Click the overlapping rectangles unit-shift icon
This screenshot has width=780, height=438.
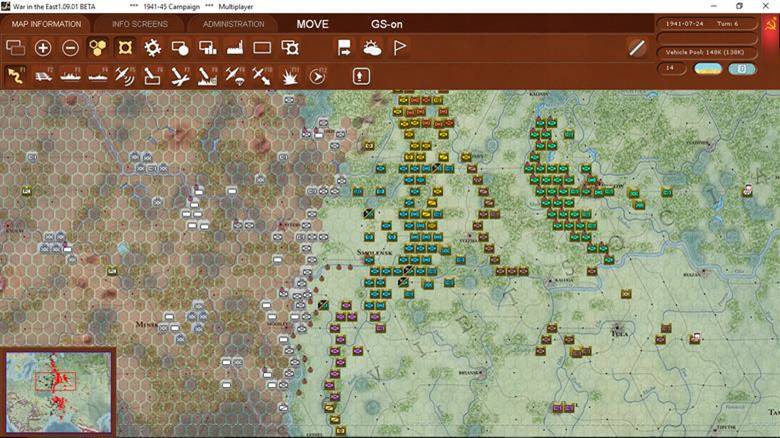tap(15, 48)
